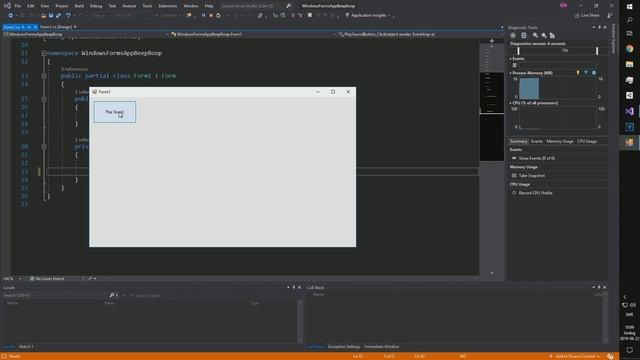The height and width of the screenshot is (360, 640).
Task: Switch to the Immediate Window tab
Action: click(382, 347)
